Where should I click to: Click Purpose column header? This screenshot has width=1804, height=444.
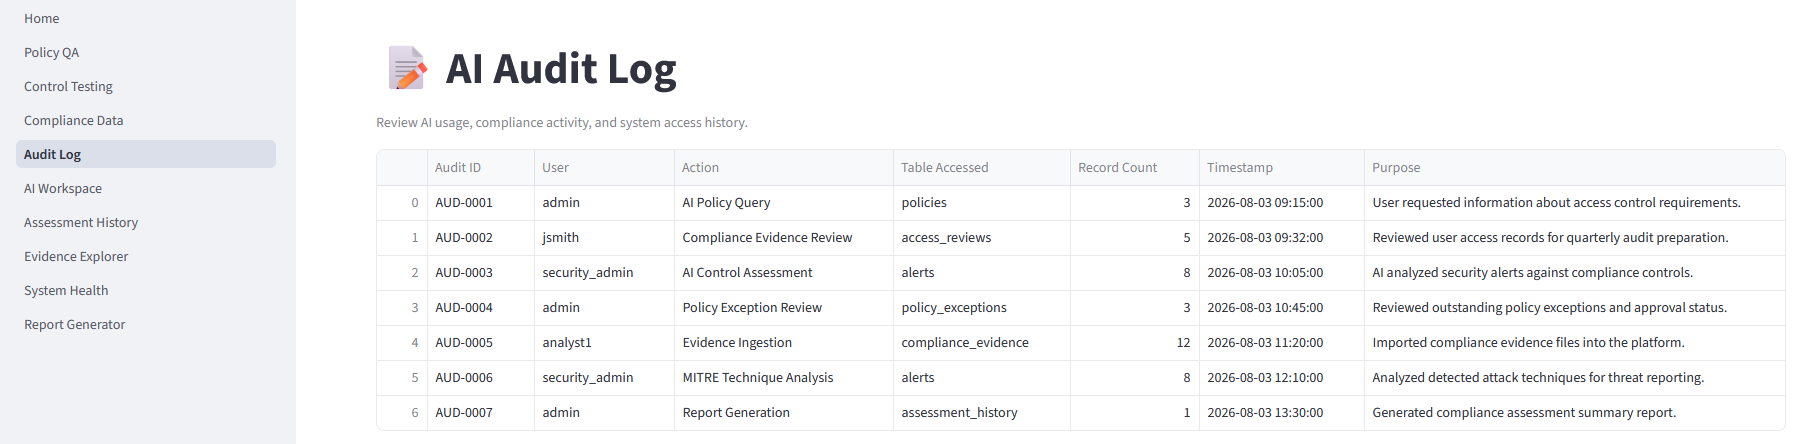[x=1575, y=168]
